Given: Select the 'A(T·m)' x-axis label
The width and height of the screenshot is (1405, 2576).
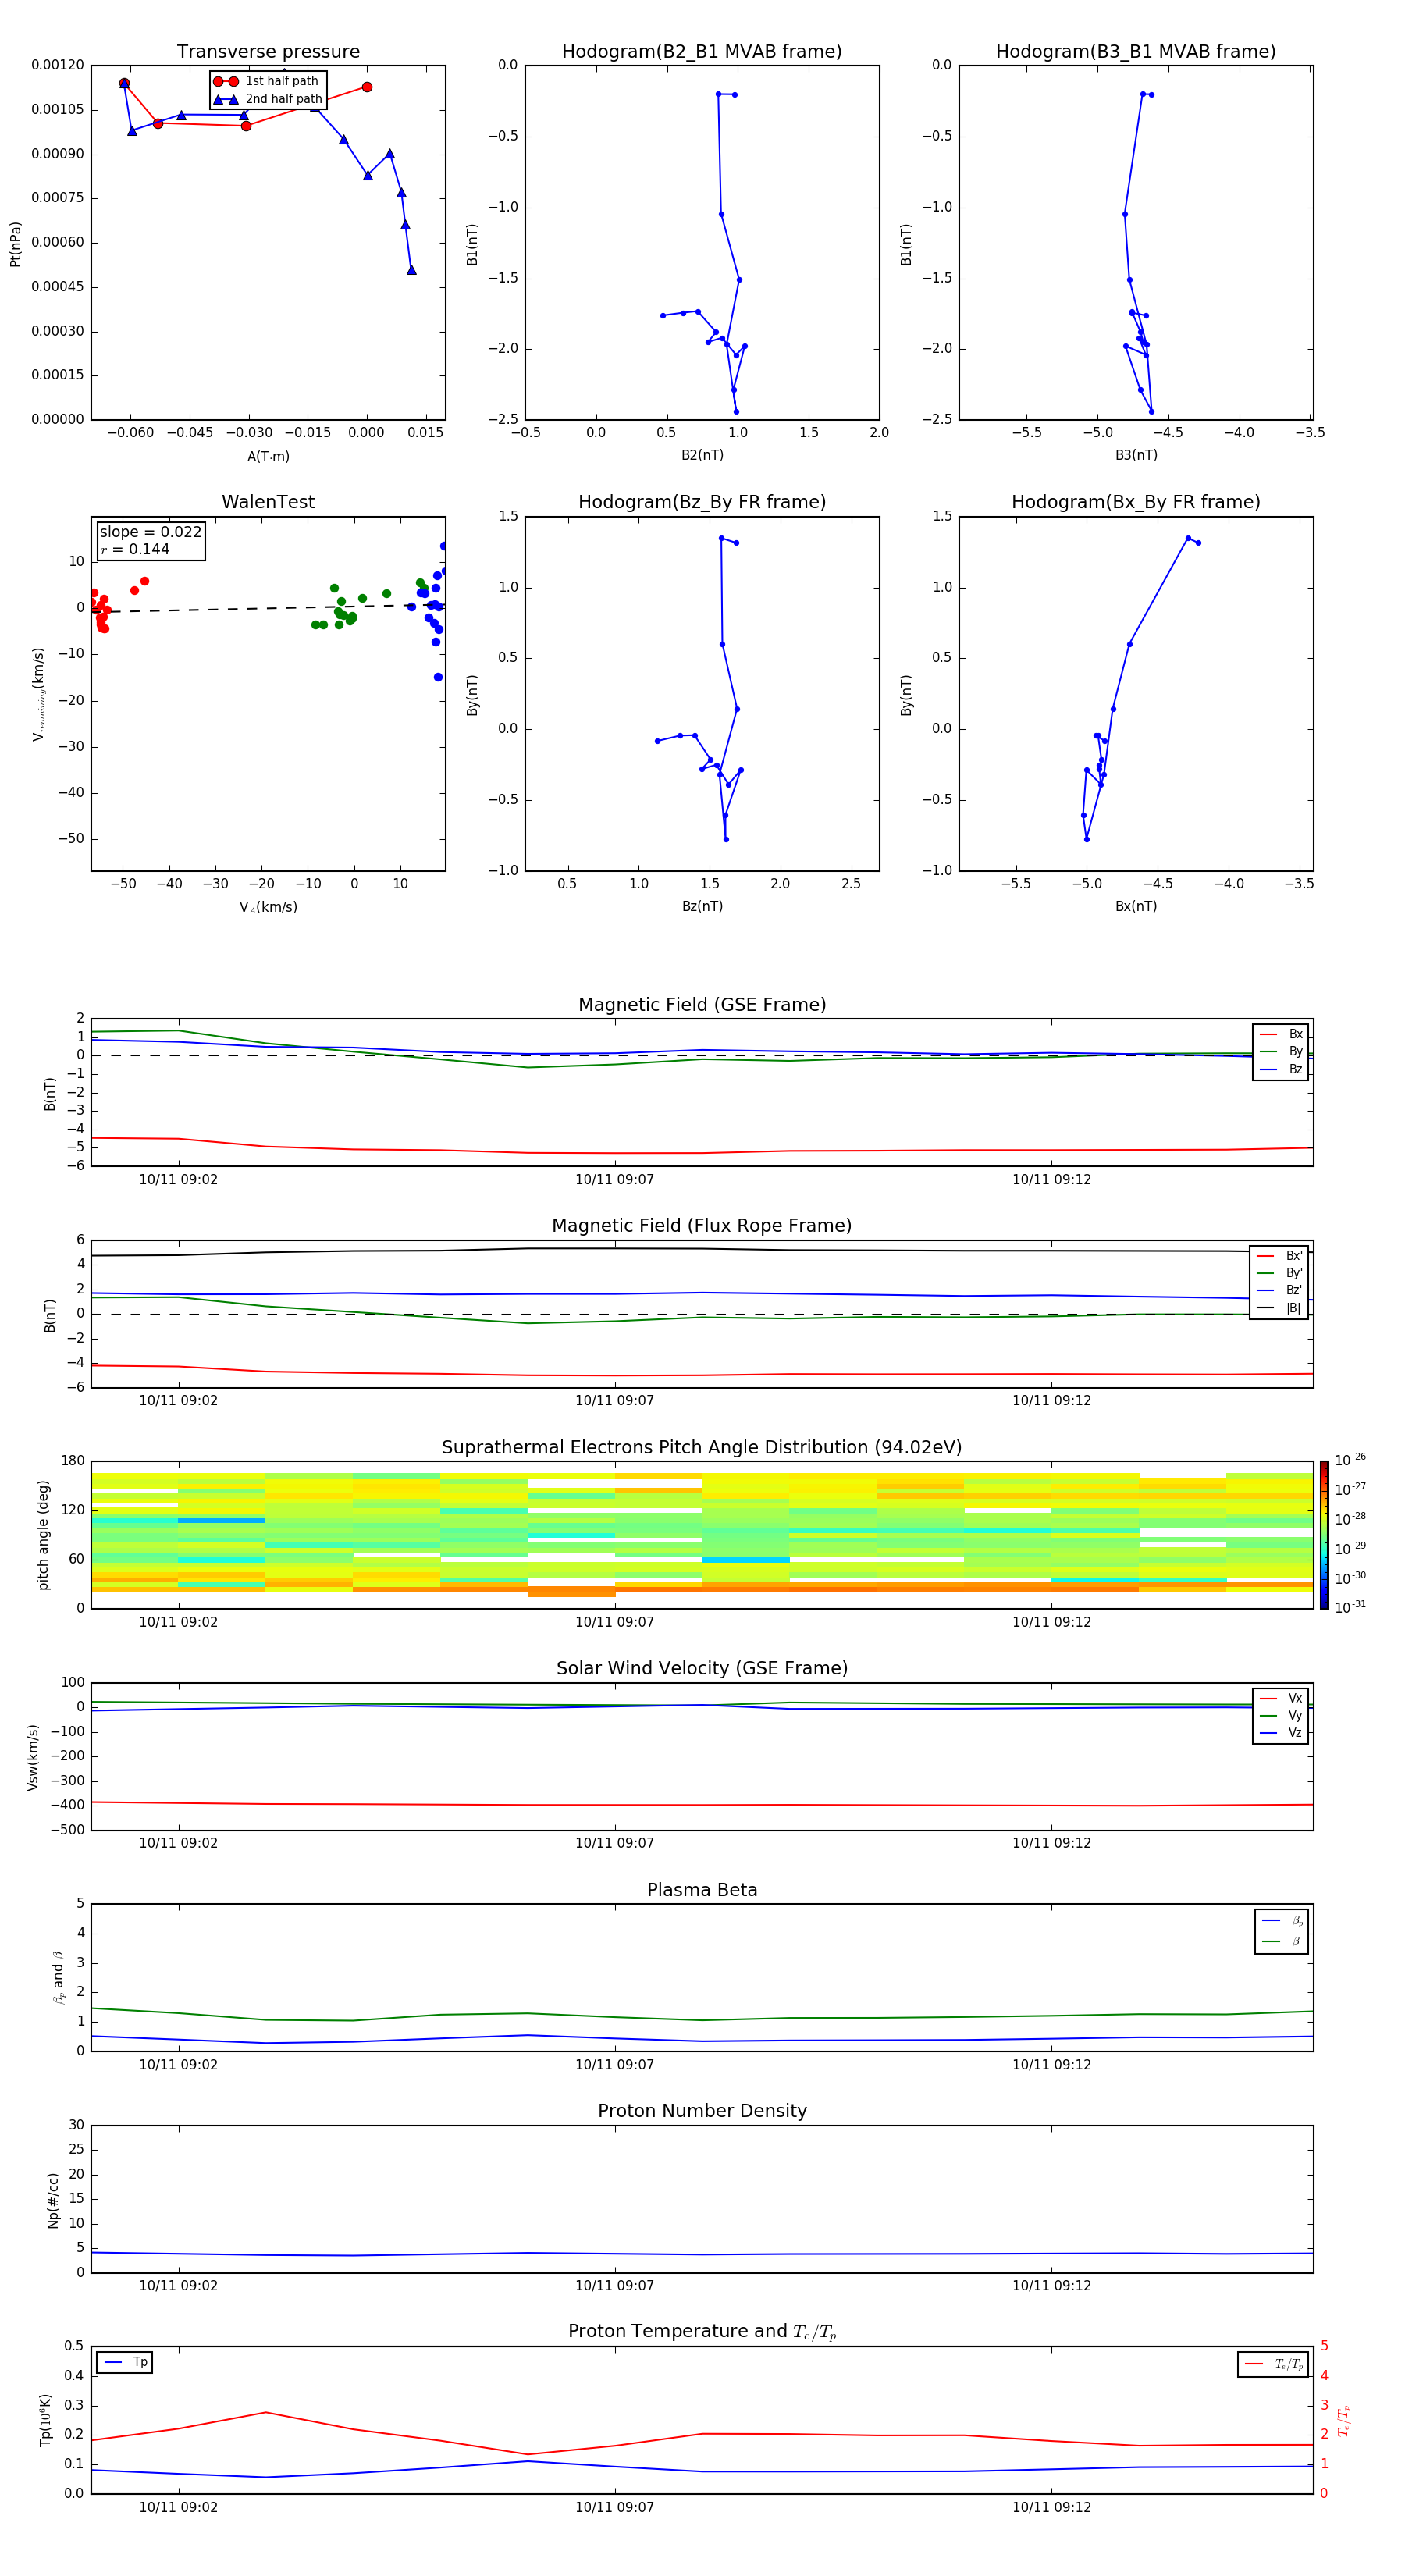Looking at the screenshot, I should 268,457.
